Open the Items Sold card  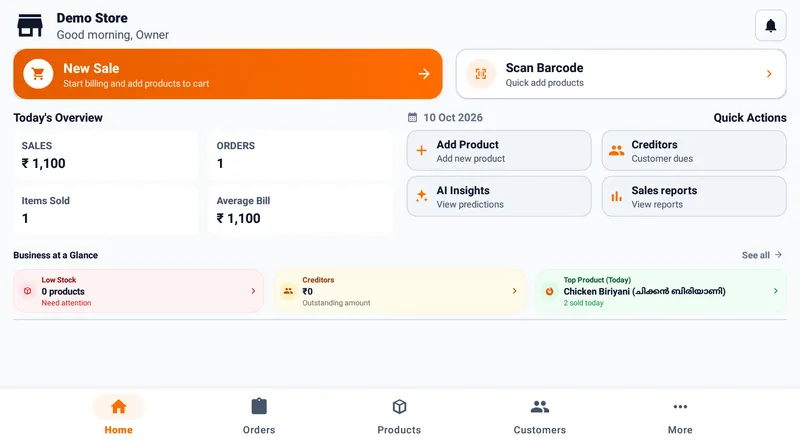(x=106, y=210)
